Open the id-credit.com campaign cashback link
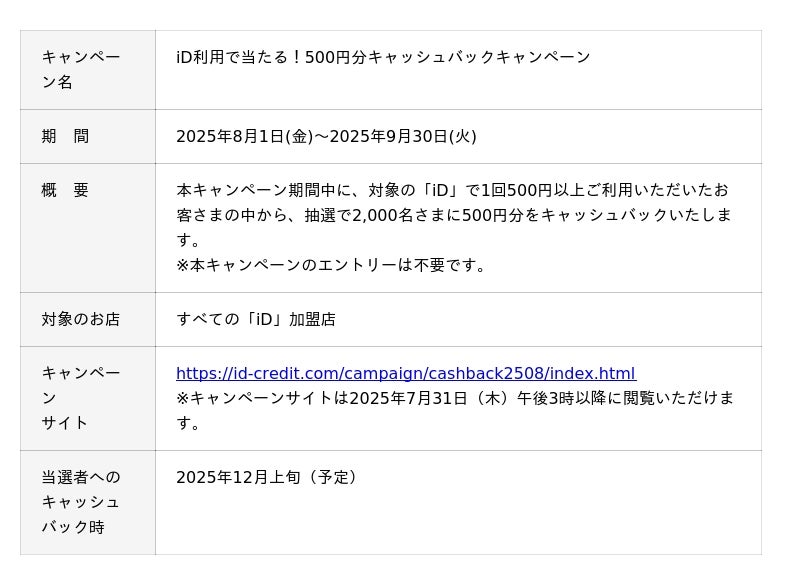The height and width of the screenshot is (585, 800). tap(405, 374)
